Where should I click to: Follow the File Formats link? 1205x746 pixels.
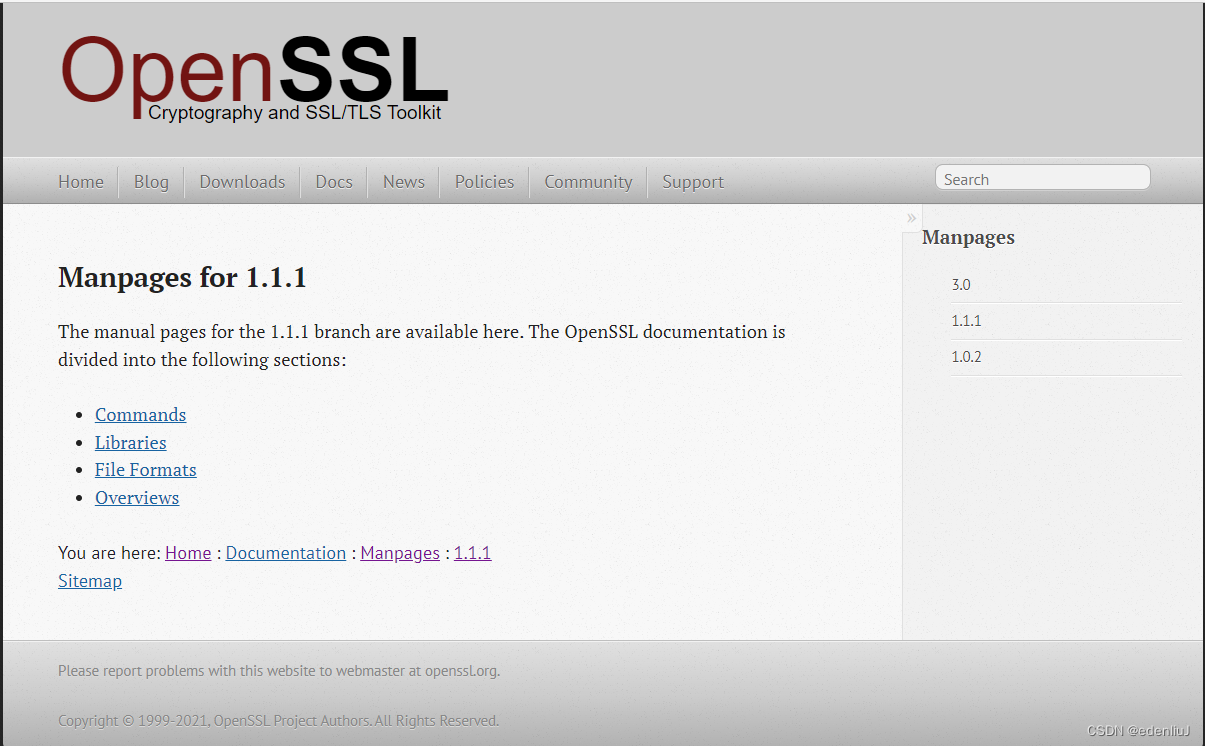(145, 470)
